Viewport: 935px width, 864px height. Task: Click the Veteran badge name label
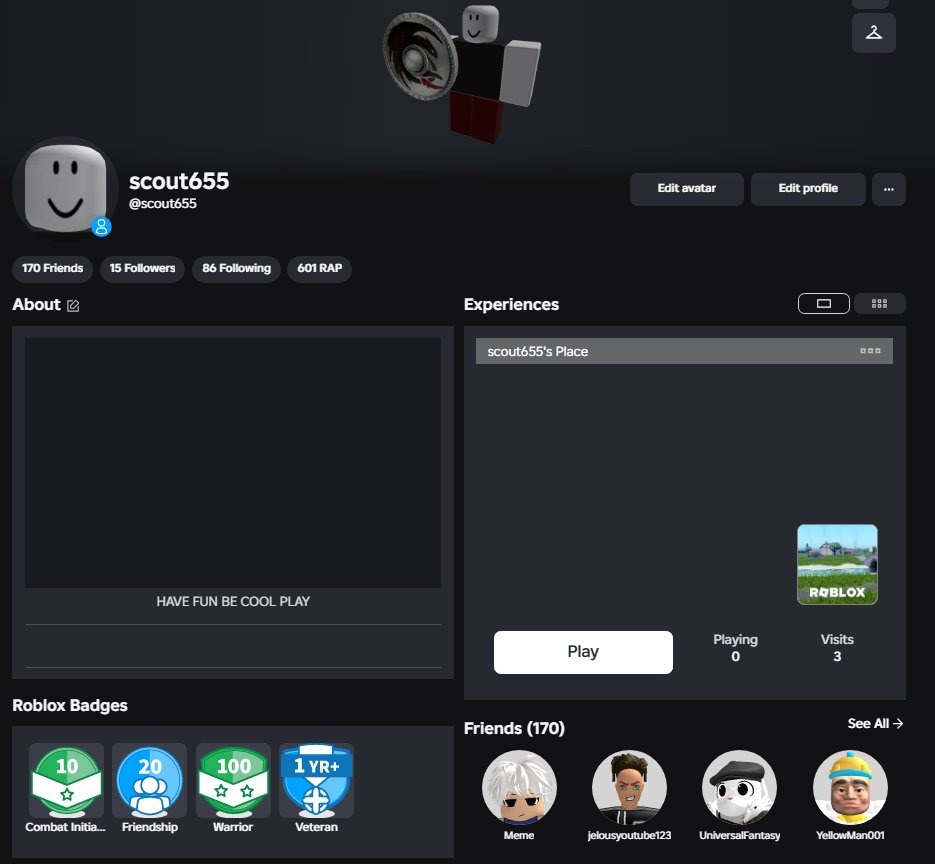tap(317, 827)
